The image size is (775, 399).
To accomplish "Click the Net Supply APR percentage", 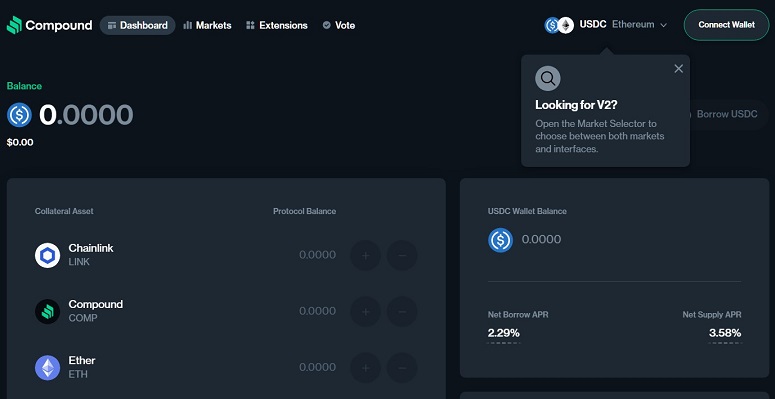I will click(x=725, y=333).
